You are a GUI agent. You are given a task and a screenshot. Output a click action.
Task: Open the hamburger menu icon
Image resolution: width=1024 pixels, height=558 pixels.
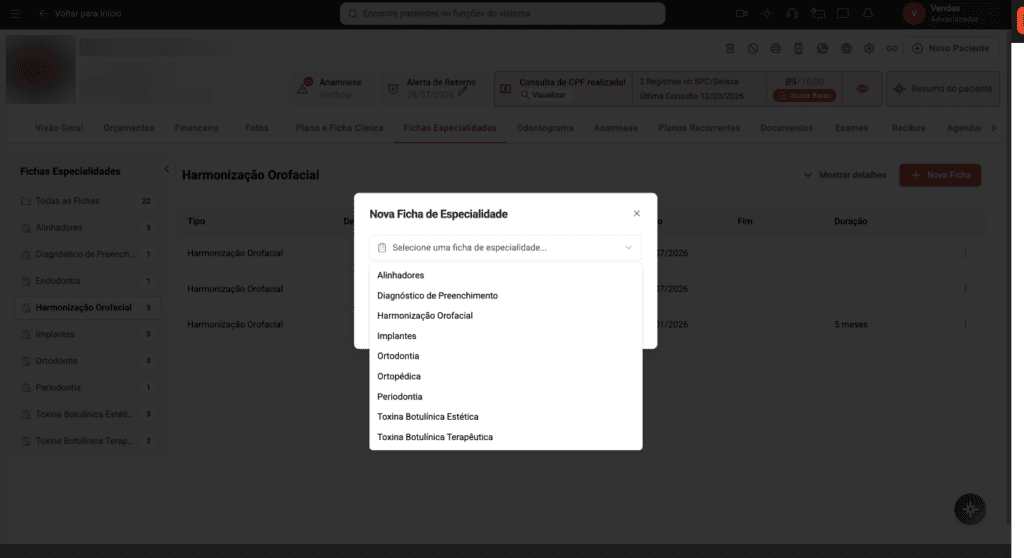click(x=15, y=13)
